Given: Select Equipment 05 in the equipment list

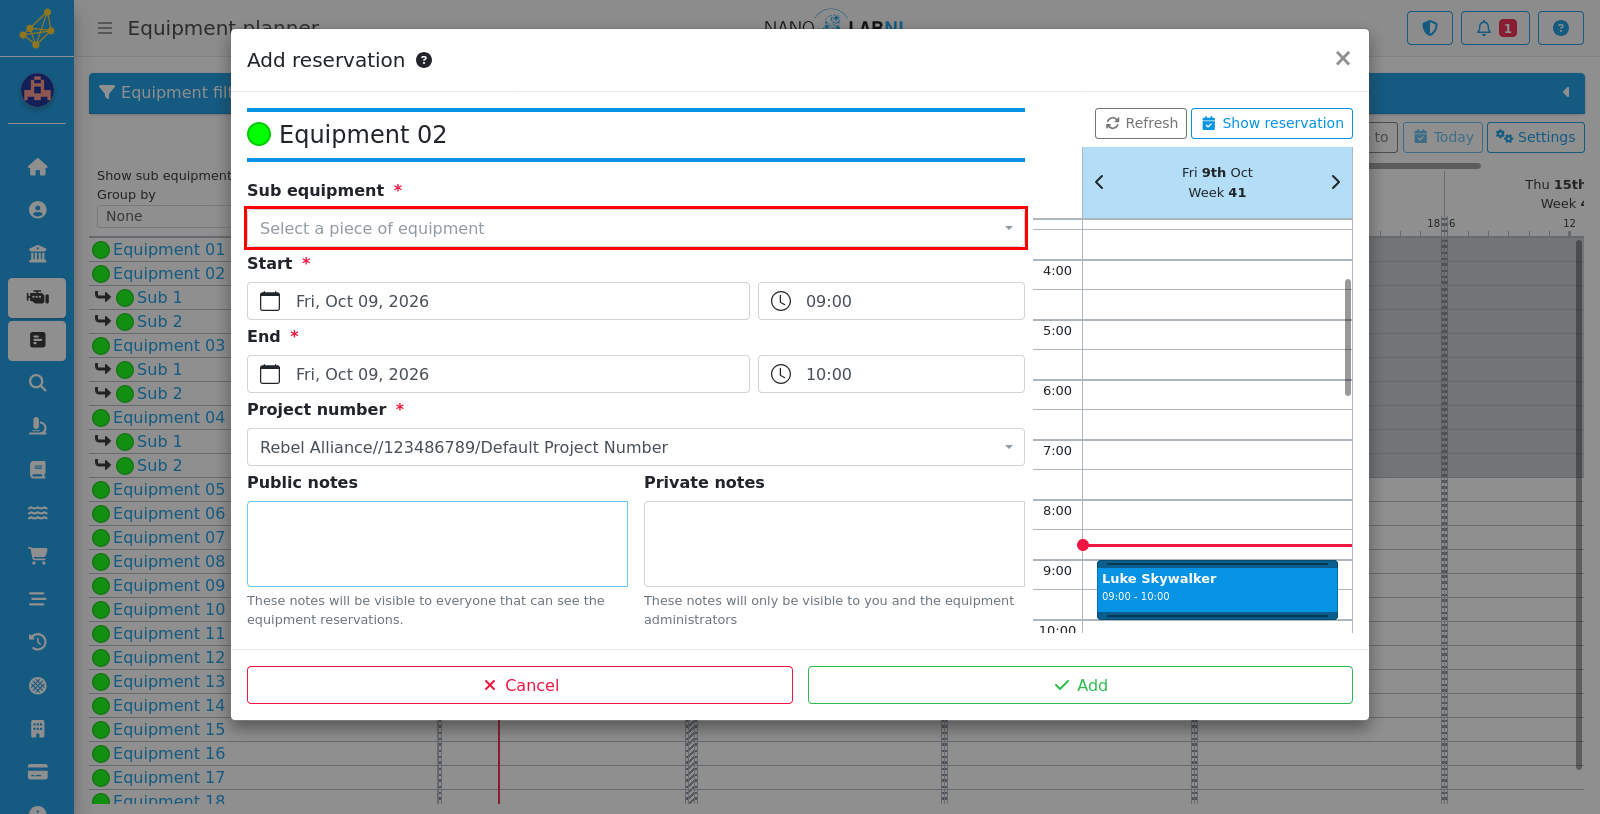Looking at the screenshot, I should pos(168,489).
